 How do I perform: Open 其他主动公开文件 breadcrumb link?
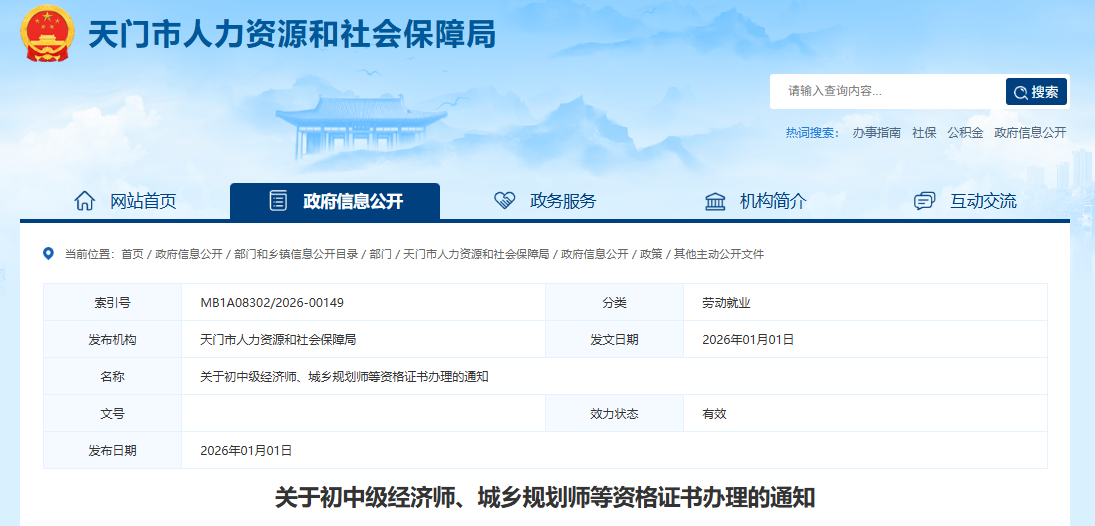coord(718,254)
